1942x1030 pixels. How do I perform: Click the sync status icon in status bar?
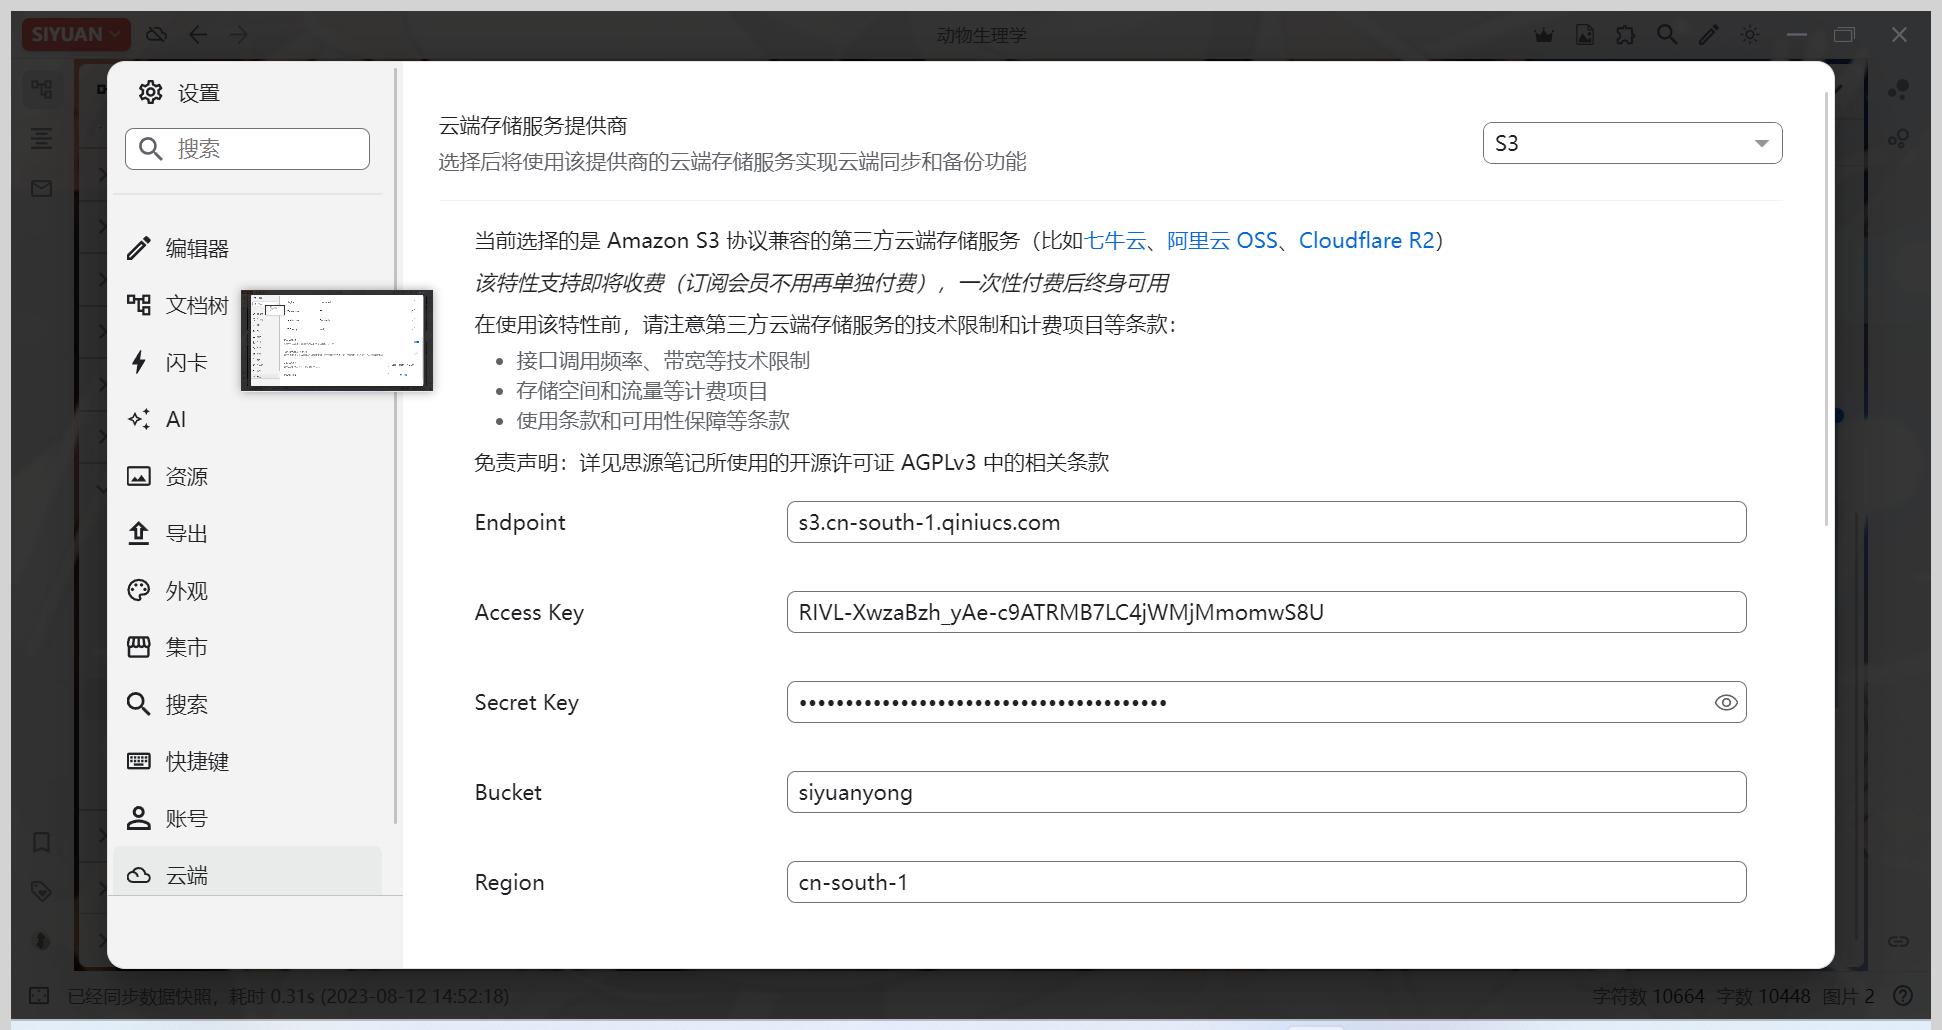click(40, 996)
